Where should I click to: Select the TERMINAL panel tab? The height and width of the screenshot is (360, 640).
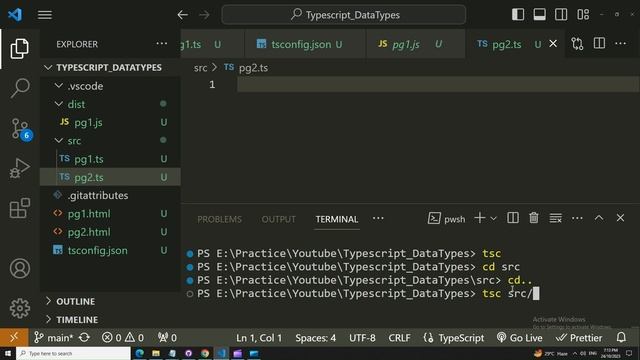(x=337, y=220)
